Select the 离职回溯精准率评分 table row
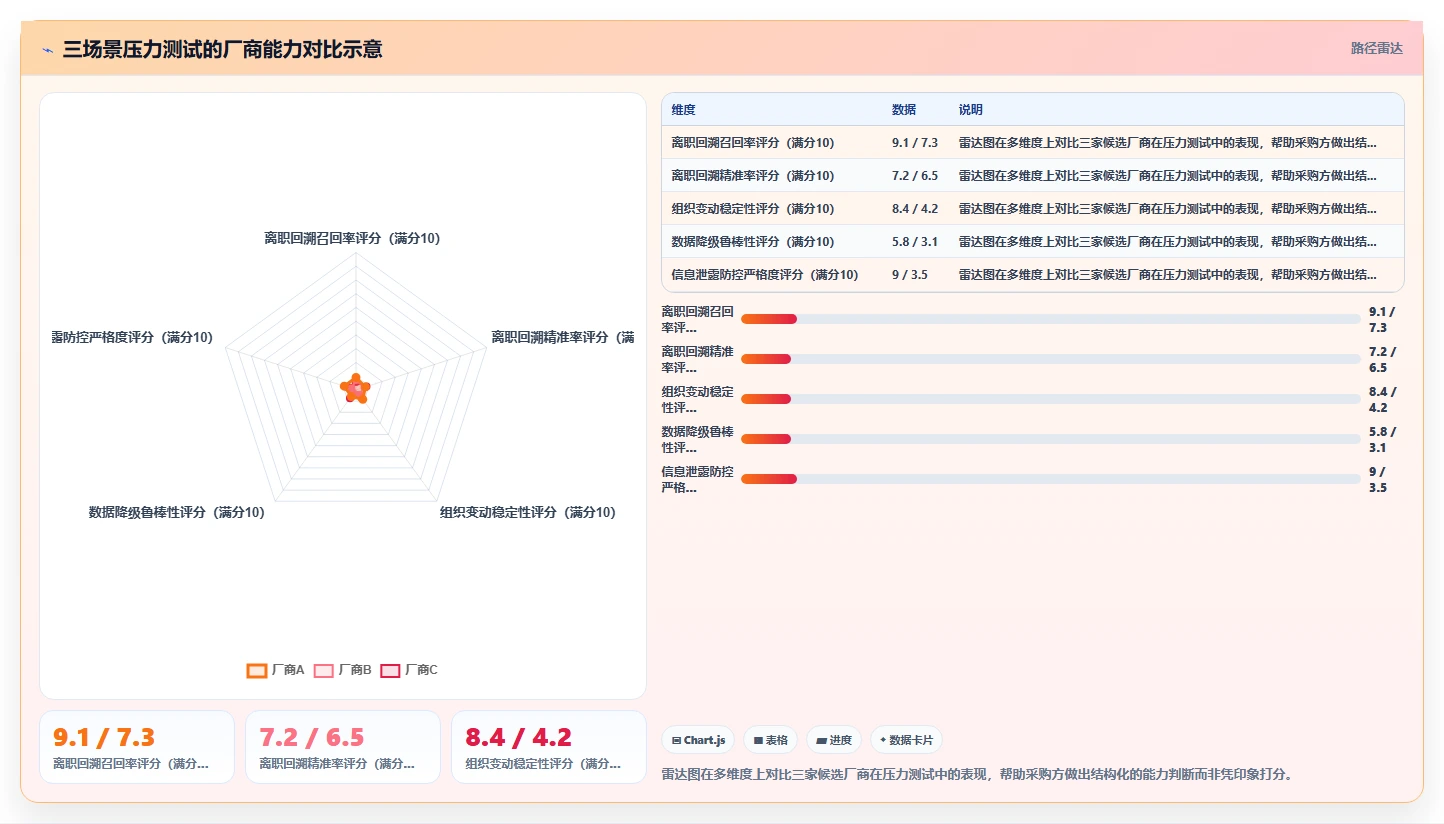1444x824 pixels. 1033,176
